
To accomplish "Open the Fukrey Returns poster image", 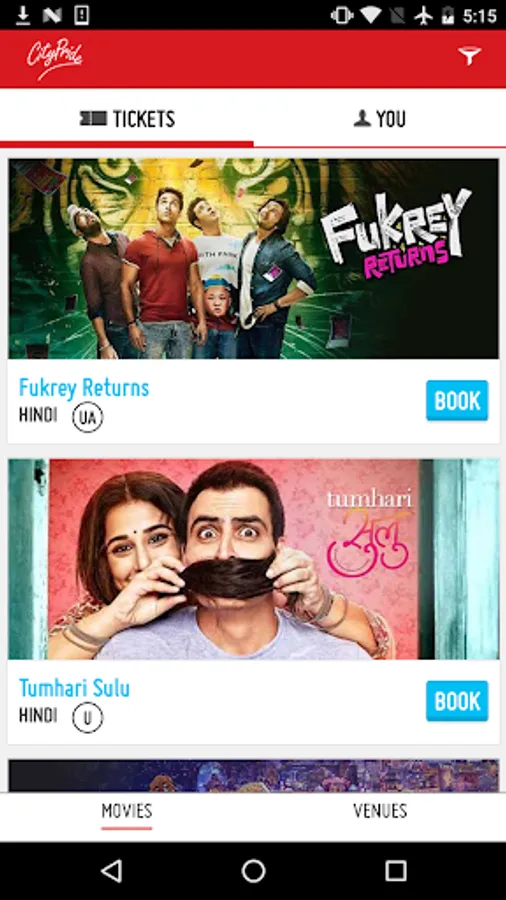I will coord(254,259).
